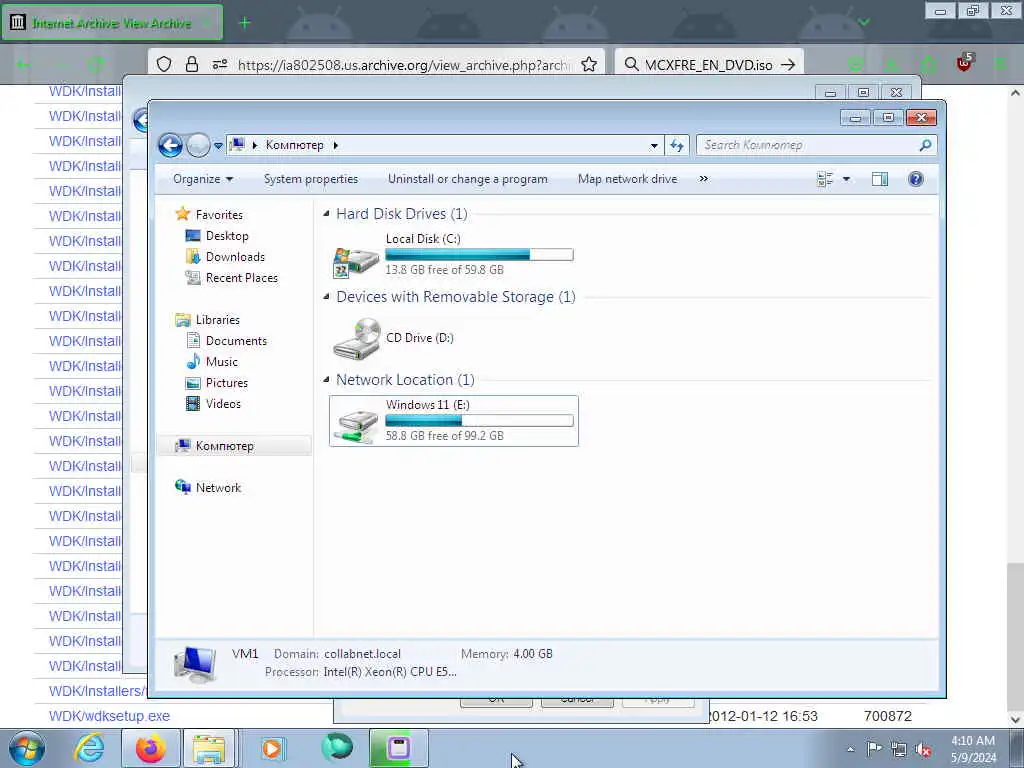Click the search magnifier in Explorer
This screenshot has width=1024, height=768.
925,145
